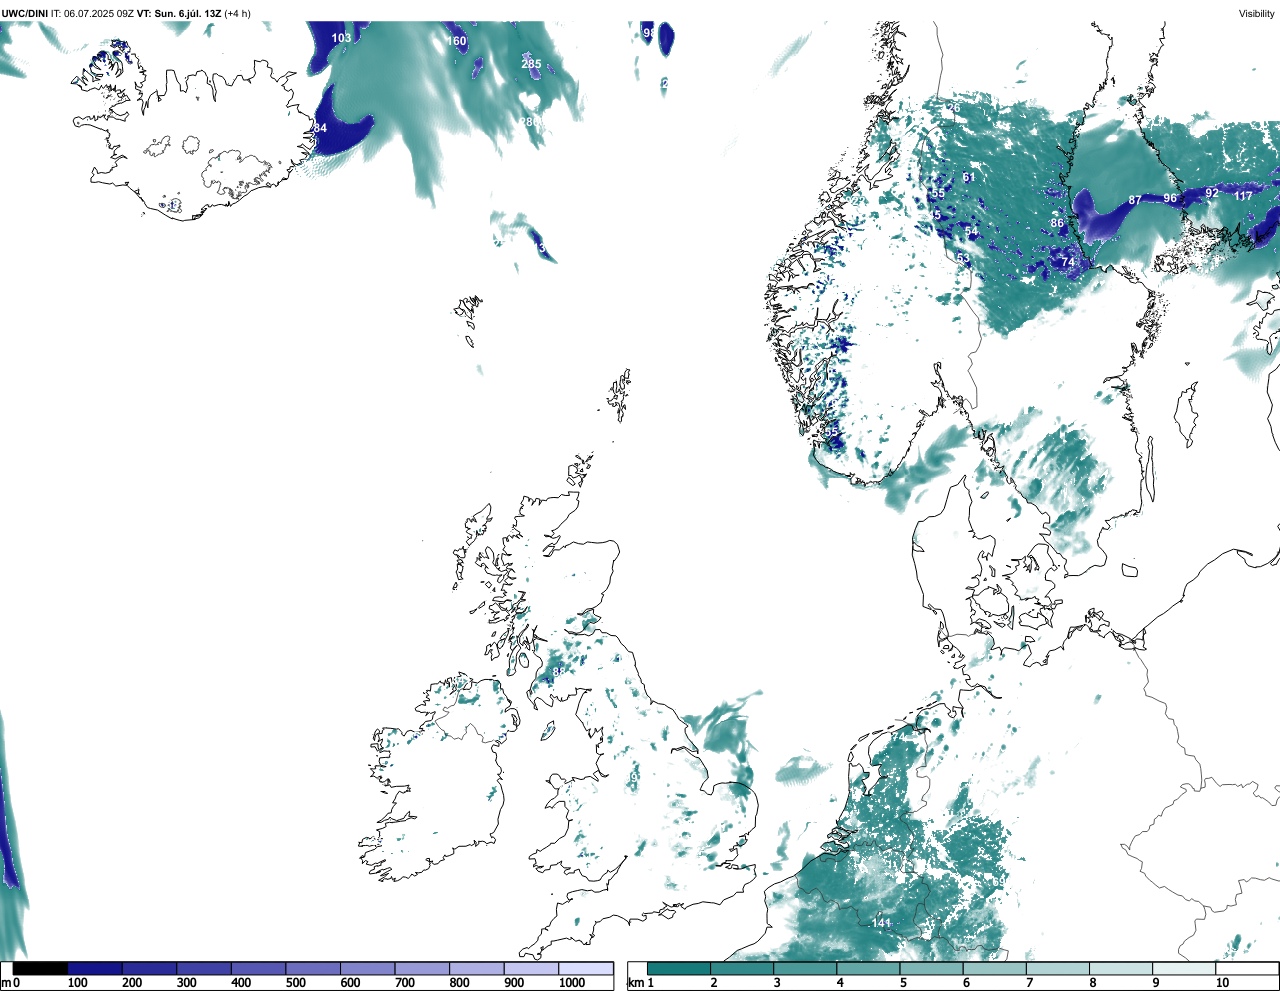1280x991 pixels.
Task: Click the '500' tick in meters legend
Action: (x=295, y=983)
